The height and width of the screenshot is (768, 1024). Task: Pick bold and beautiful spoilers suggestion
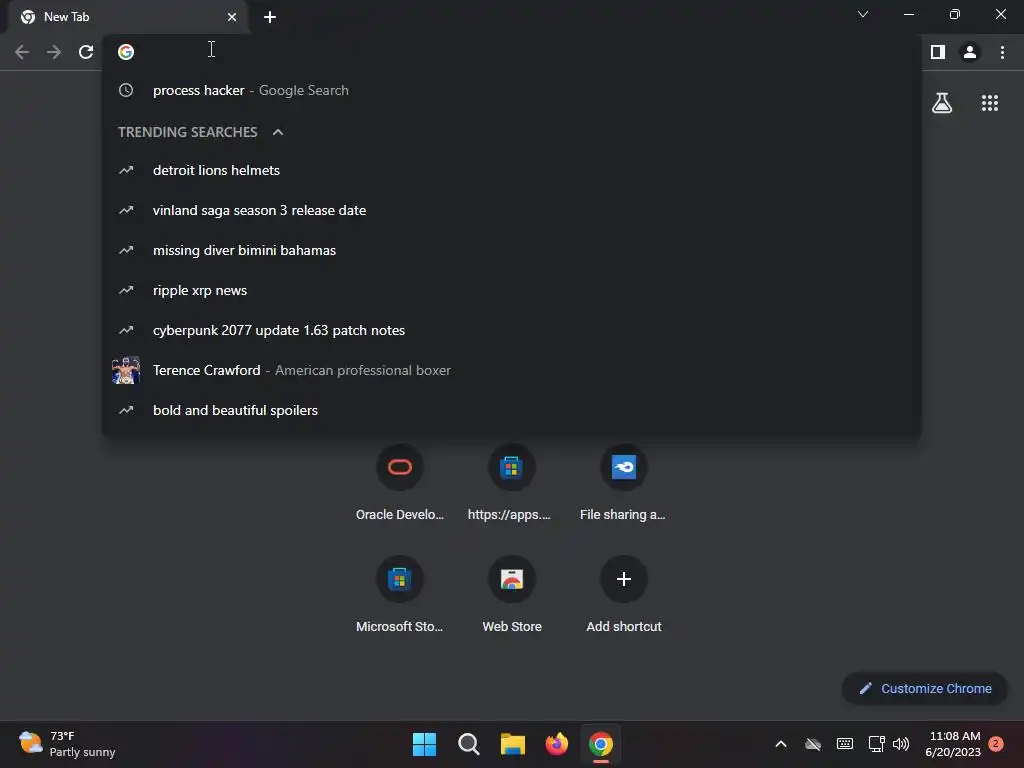(x=511, y=410)
